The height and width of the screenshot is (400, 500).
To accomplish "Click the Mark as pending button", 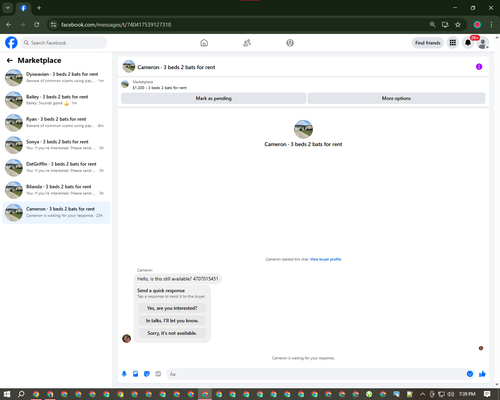I will click(213, 98).
